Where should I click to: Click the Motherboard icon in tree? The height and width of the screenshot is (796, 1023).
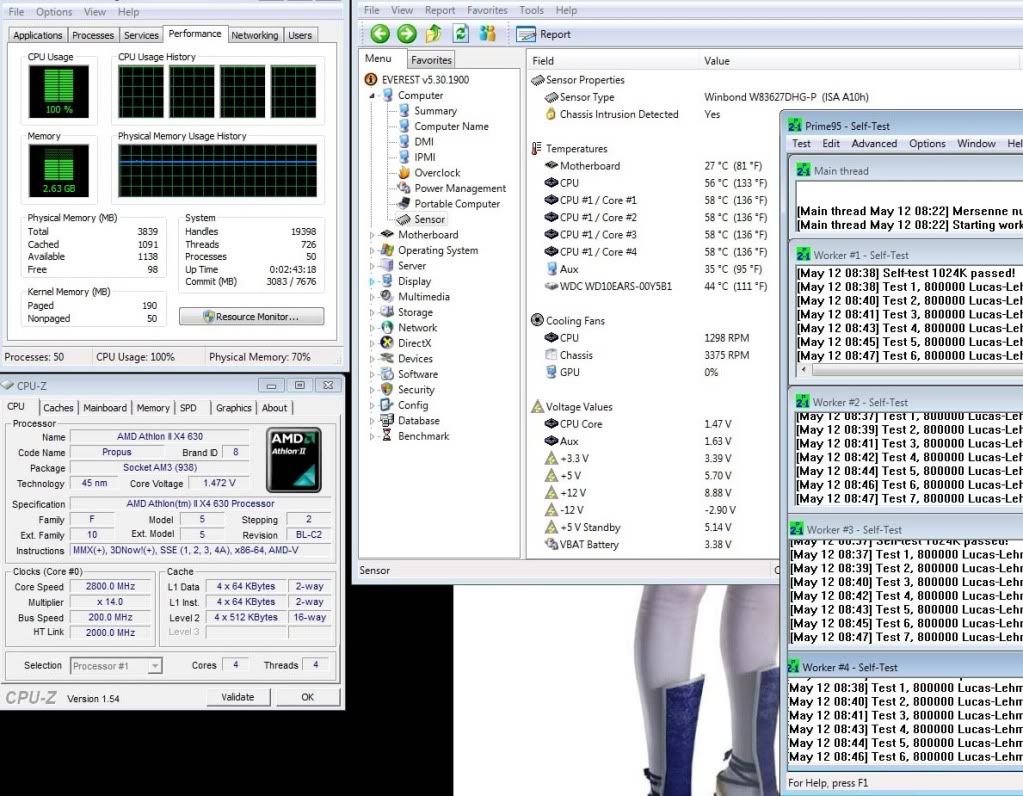(388, 234)
